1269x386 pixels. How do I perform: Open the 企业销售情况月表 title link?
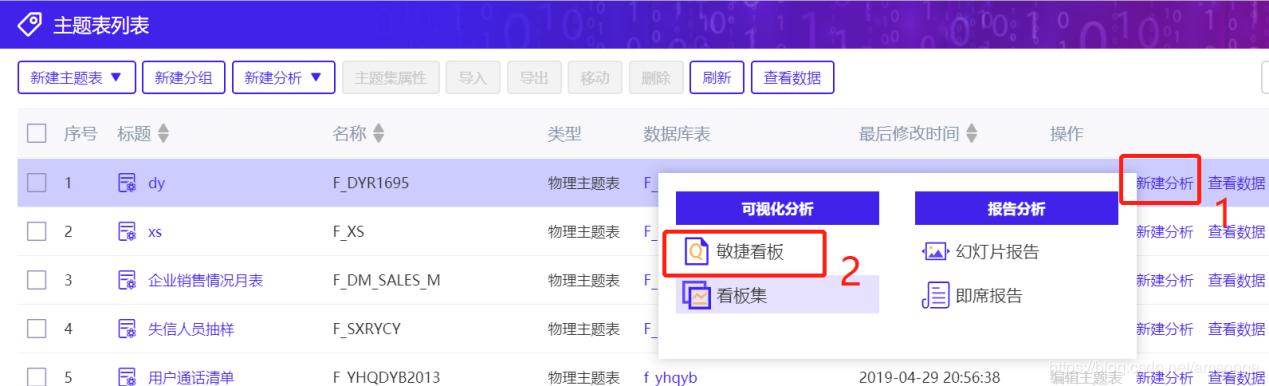[x=206, y=280]
